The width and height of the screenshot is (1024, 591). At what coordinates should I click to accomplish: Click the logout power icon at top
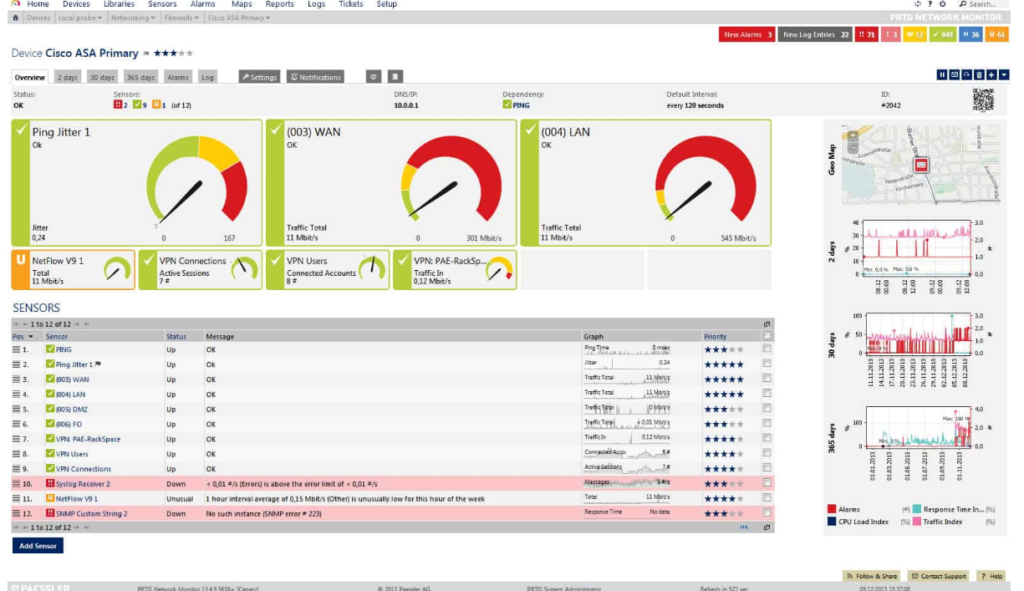943,4
